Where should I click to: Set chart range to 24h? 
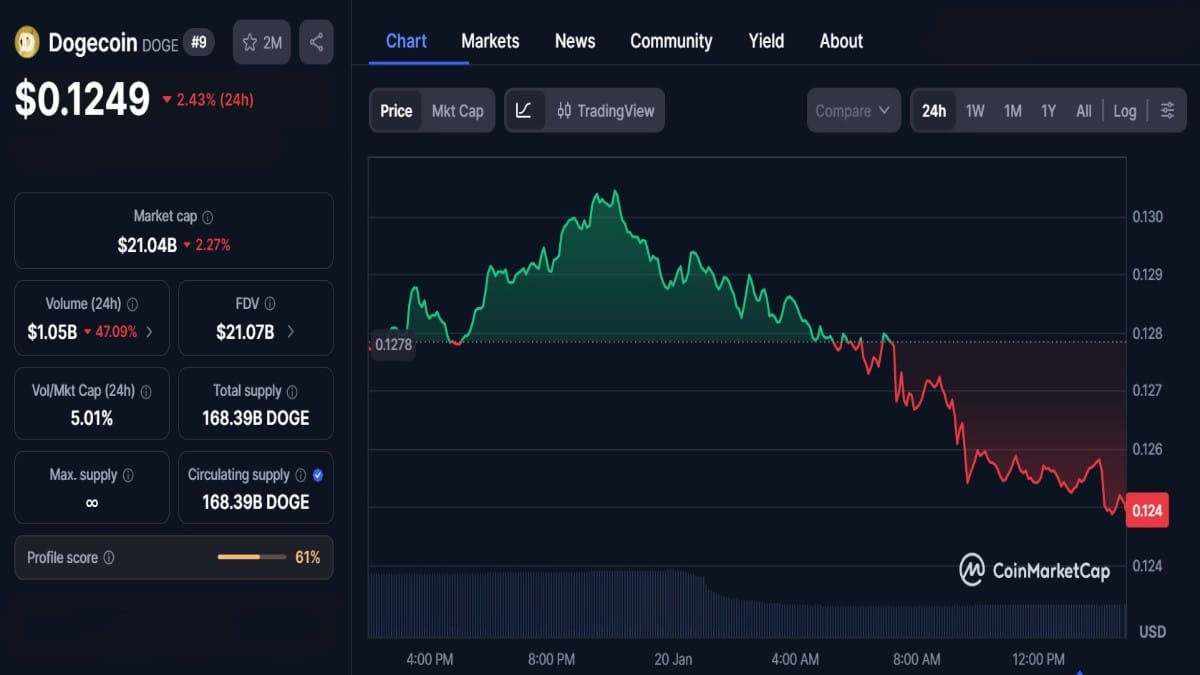pyautogui.click(x=934, y=111)
